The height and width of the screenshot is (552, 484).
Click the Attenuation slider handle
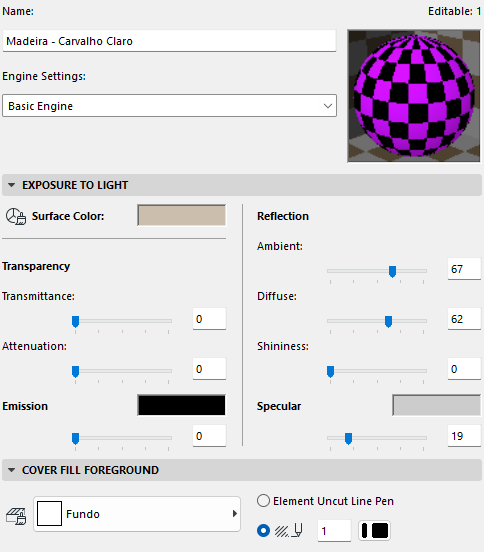point(75,371)
